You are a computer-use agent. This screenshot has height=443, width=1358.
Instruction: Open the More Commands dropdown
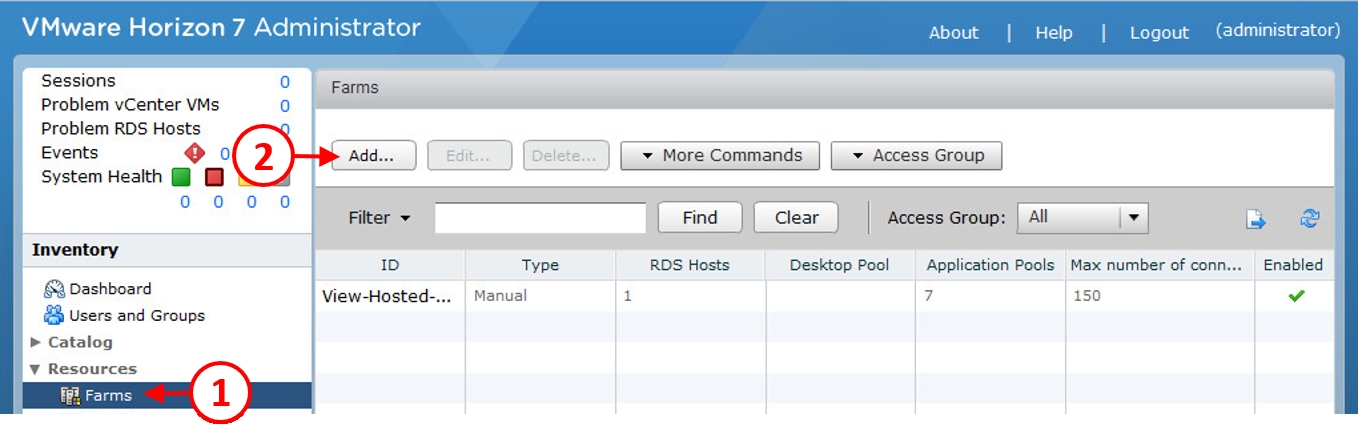click(x=720, y=156)
